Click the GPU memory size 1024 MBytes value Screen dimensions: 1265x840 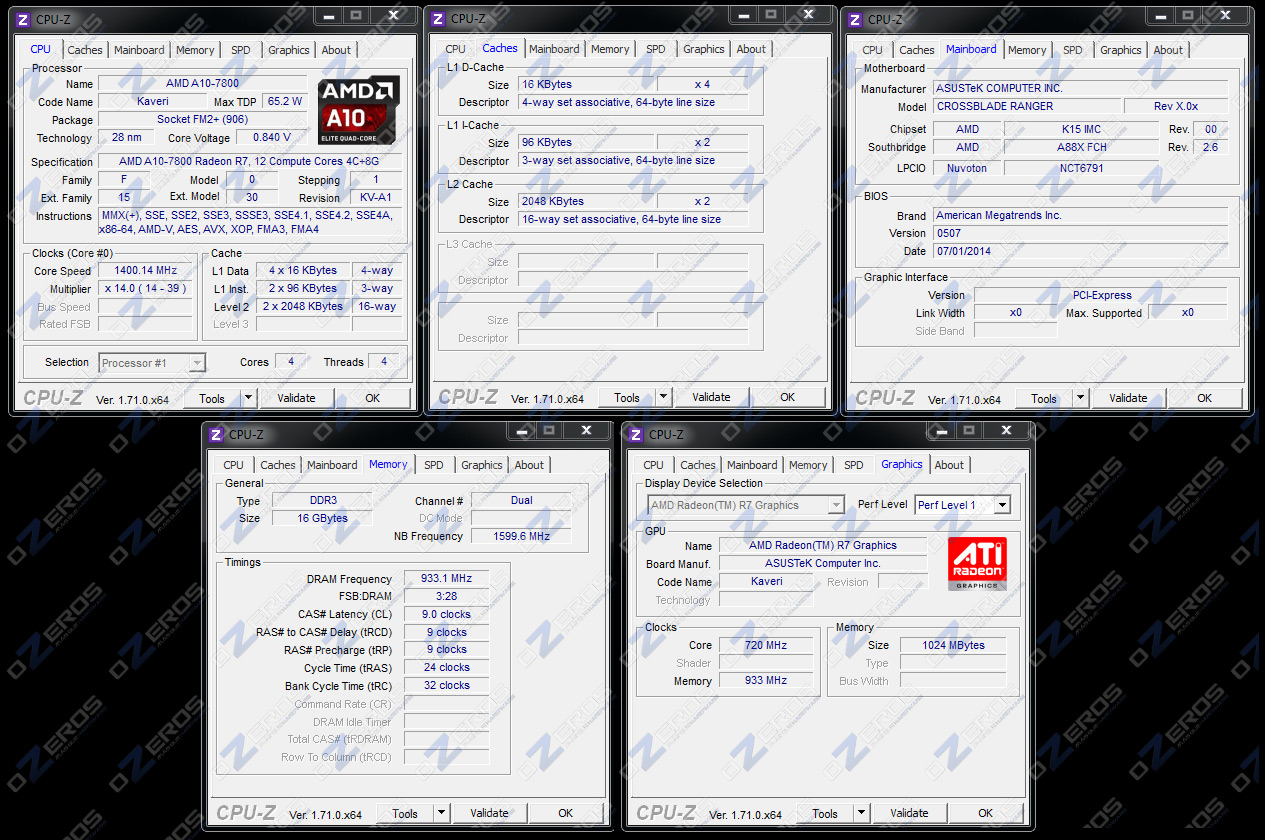(x=953, y=645)
